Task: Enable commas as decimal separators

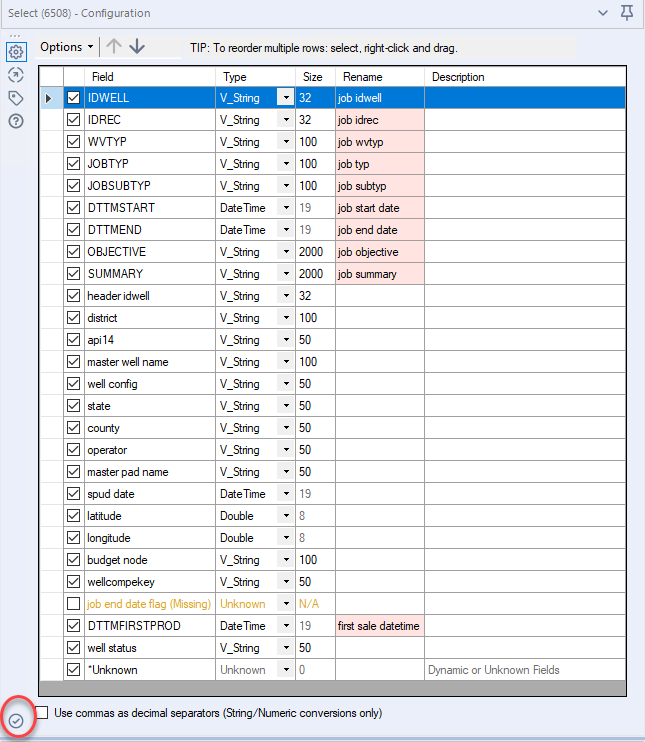Action: click(x=42, y=713)
